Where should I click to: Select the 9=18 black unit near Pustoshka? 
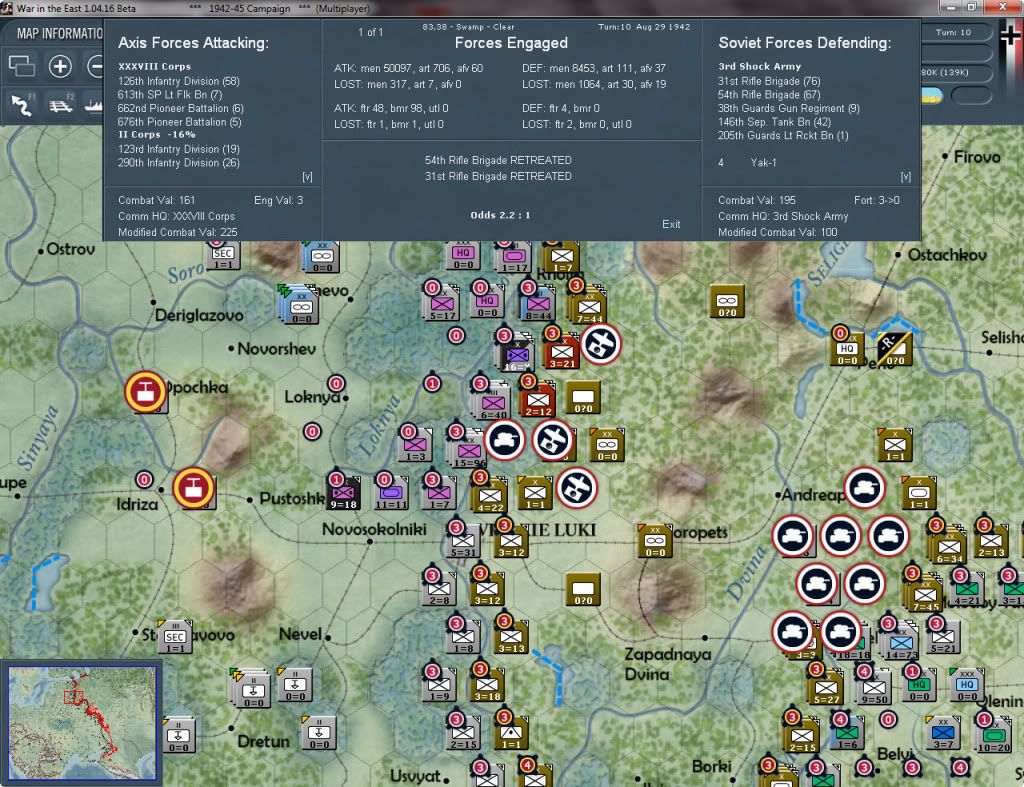tap(344, 494)
